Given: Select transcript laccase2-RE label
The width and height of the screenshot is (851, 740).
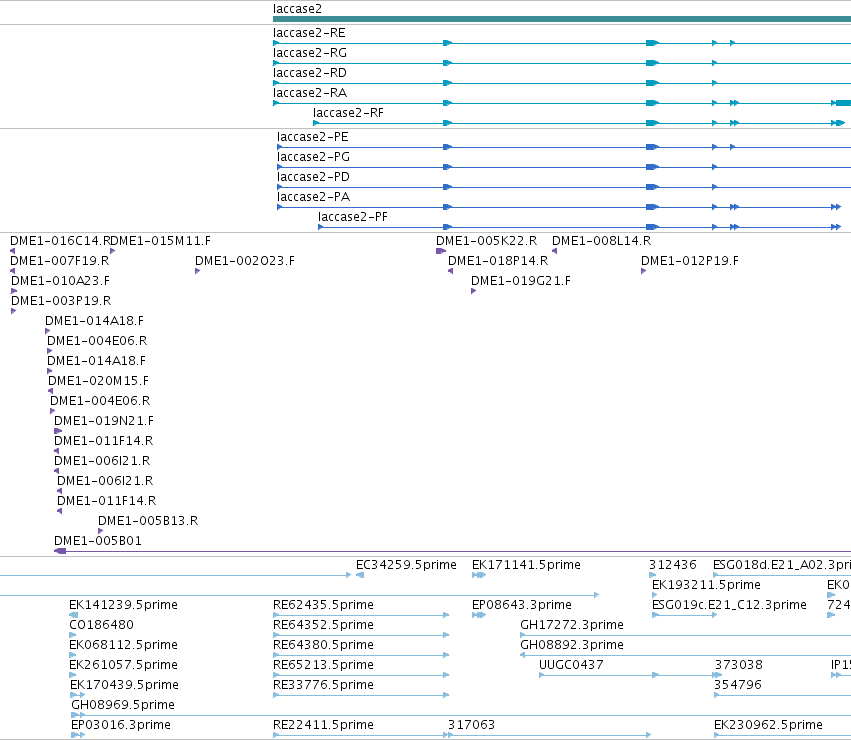Looking at the screenshot, I should [309, 33].
